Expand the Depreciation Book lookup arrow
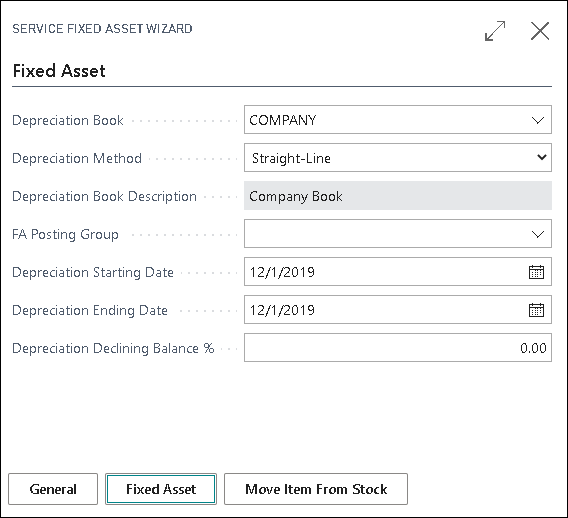Screen dimensions: 568x518 tap(538, 120)
